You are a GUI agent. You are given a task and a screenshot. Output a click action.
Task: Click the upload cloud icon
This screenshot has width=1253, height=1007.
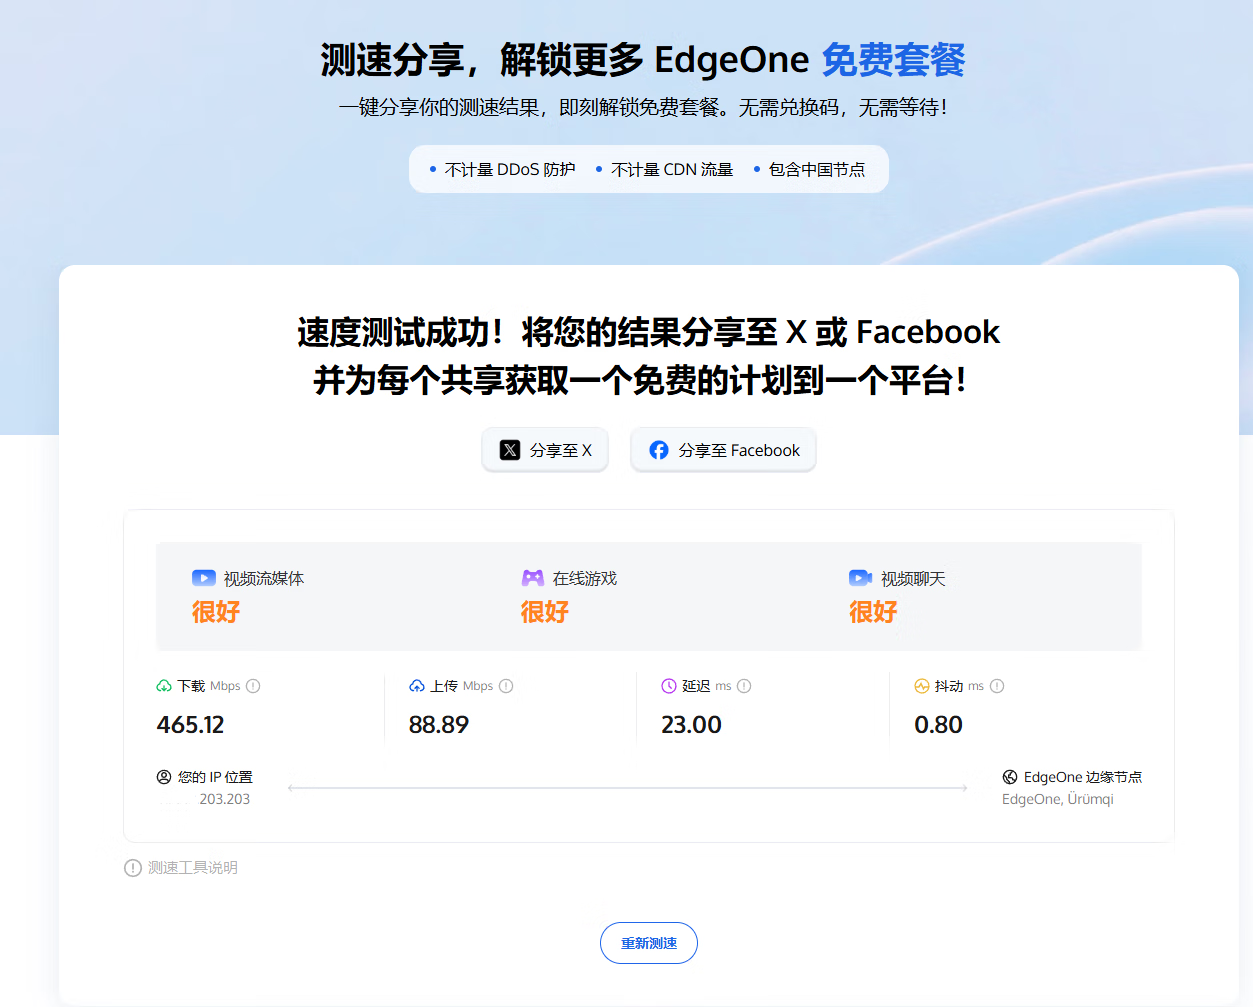[417, 686]
